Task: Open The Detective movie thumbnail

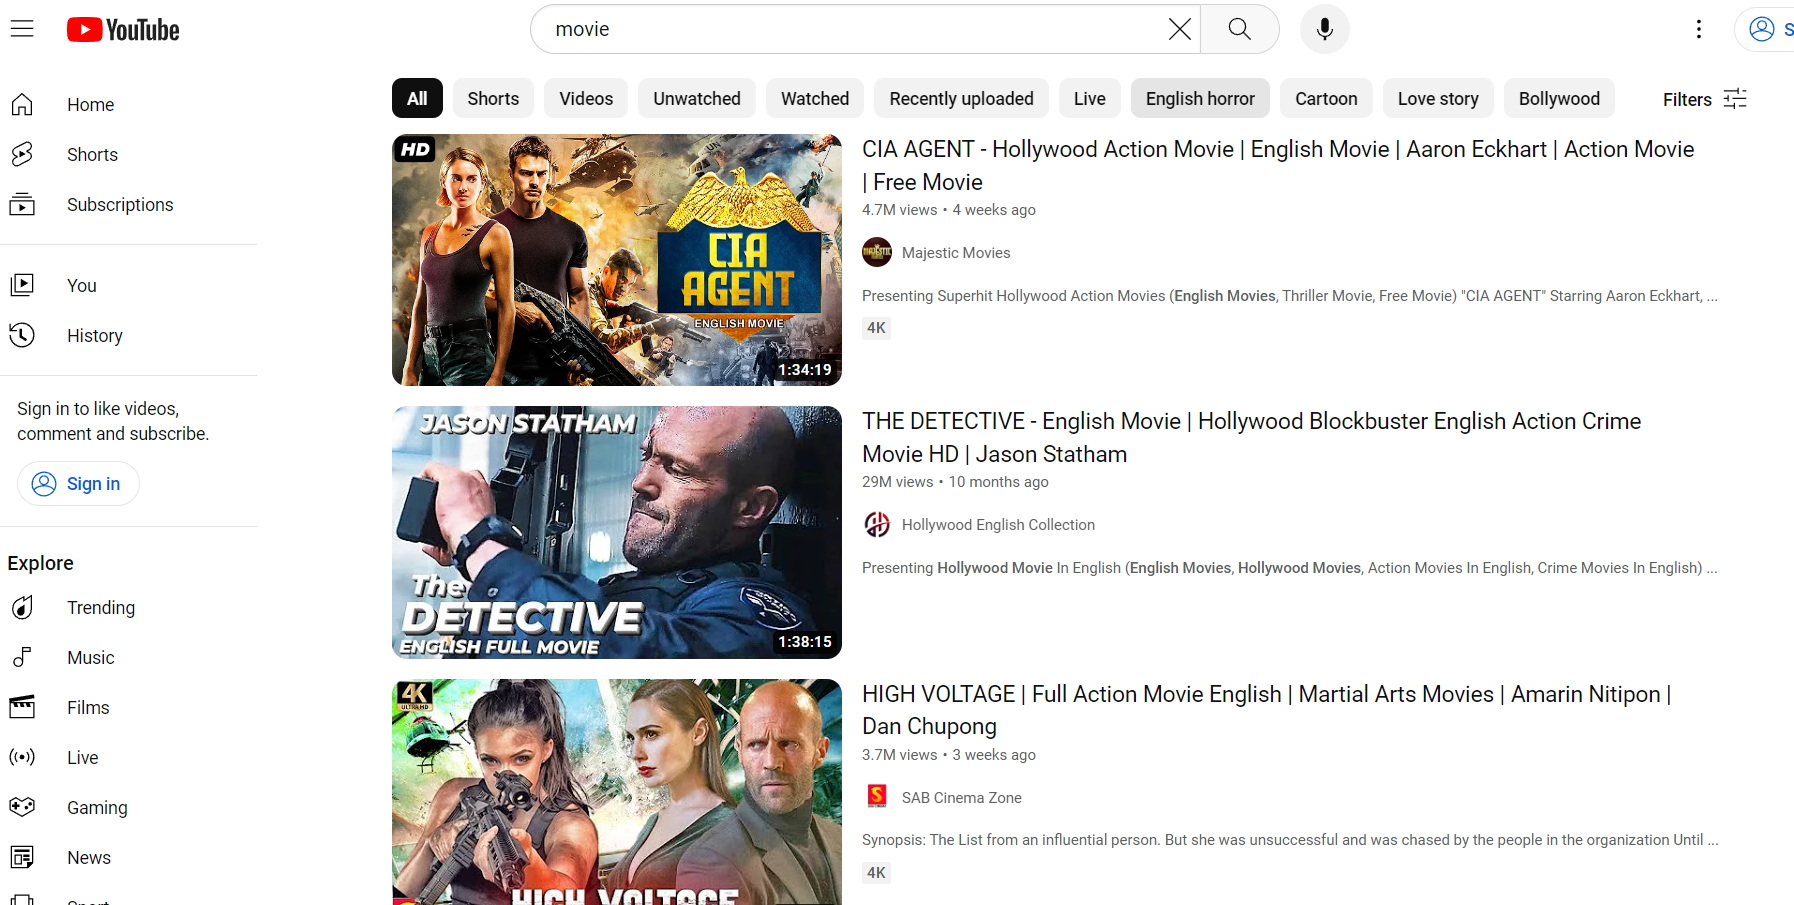Action: pyautogui.click(x=617, y=532)
